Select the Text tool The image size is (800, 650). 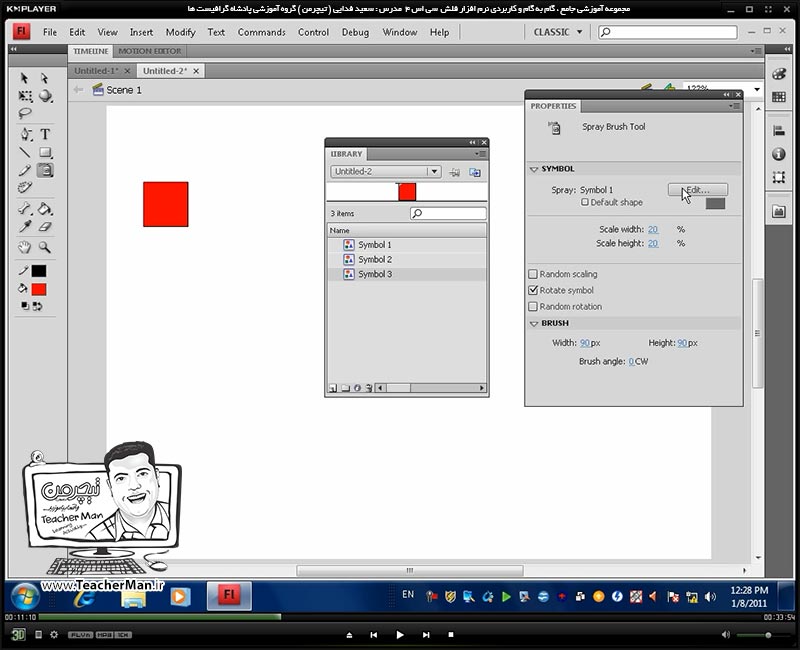click(x=45, y=134)
